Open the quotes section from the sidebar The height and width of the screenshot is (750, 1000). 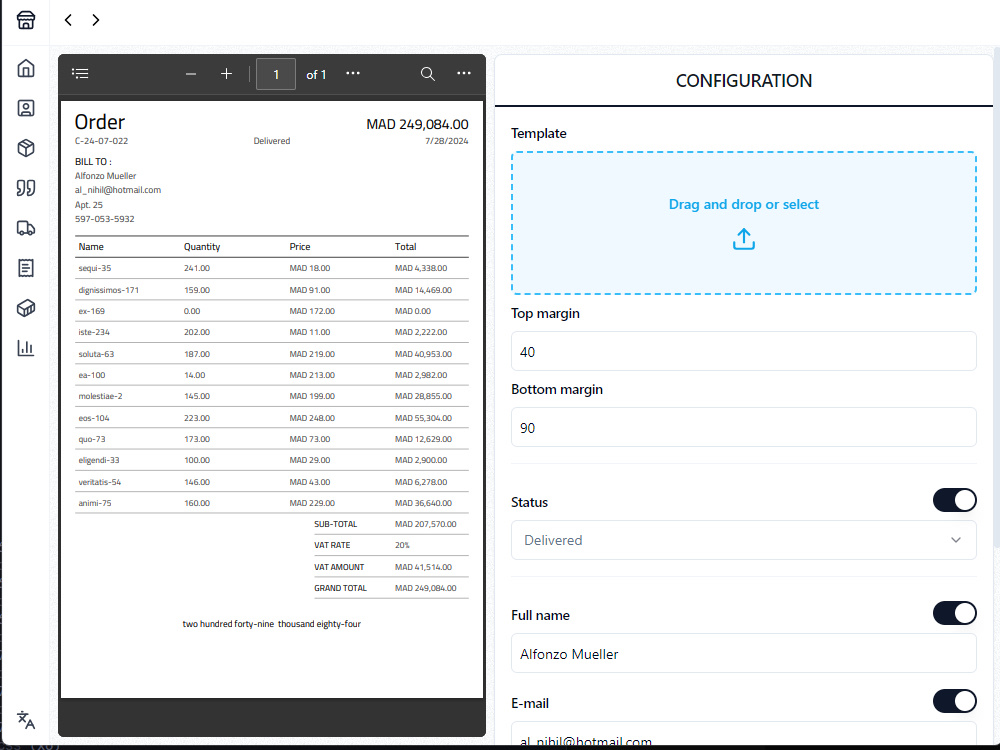(25, 188)
